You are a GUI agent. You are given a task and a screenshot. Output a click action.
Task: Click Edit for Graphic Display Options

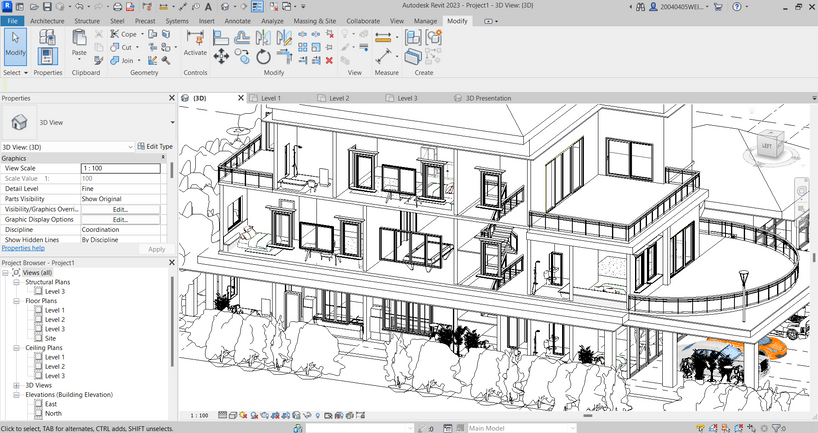(x=121, y=220)
